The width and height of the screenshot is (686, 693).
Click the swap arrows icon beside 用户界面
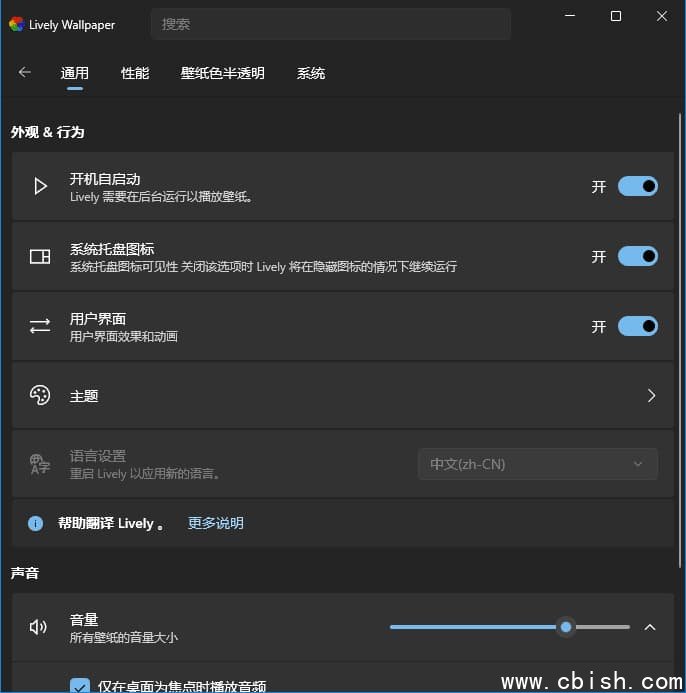(40, 326)
